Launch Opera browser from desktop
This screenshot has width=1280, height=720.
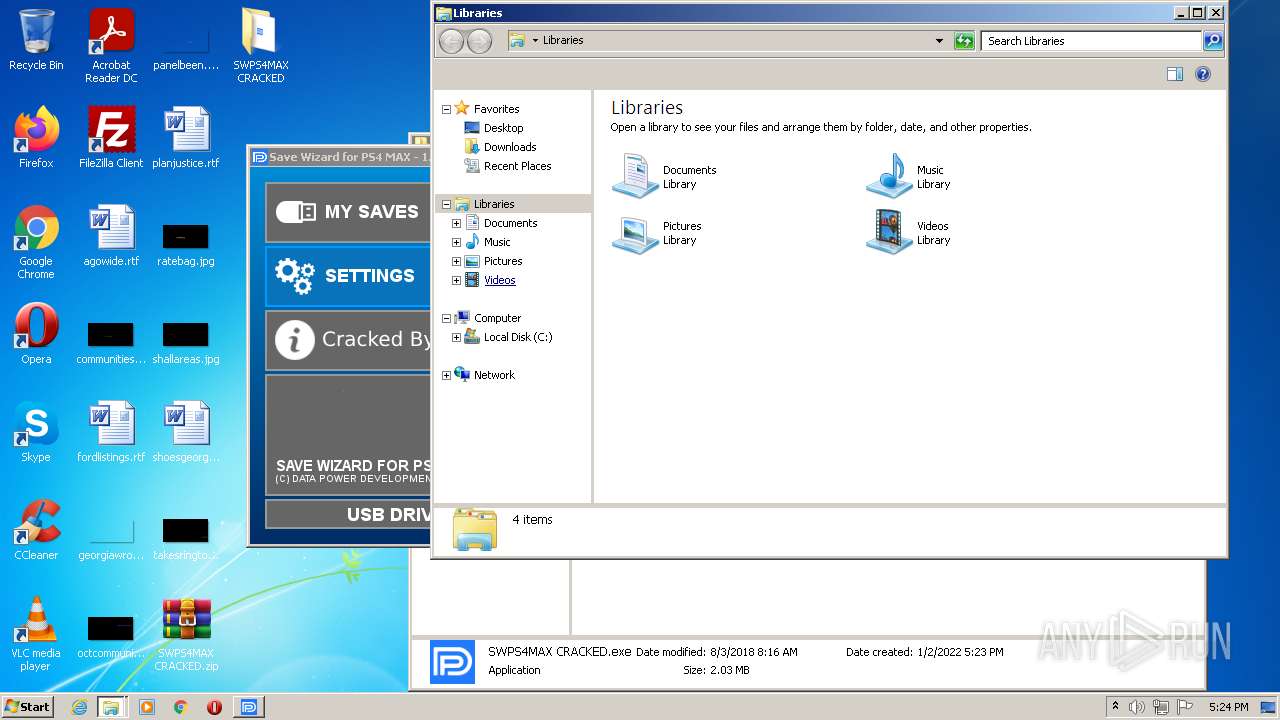tap(36, 334)
